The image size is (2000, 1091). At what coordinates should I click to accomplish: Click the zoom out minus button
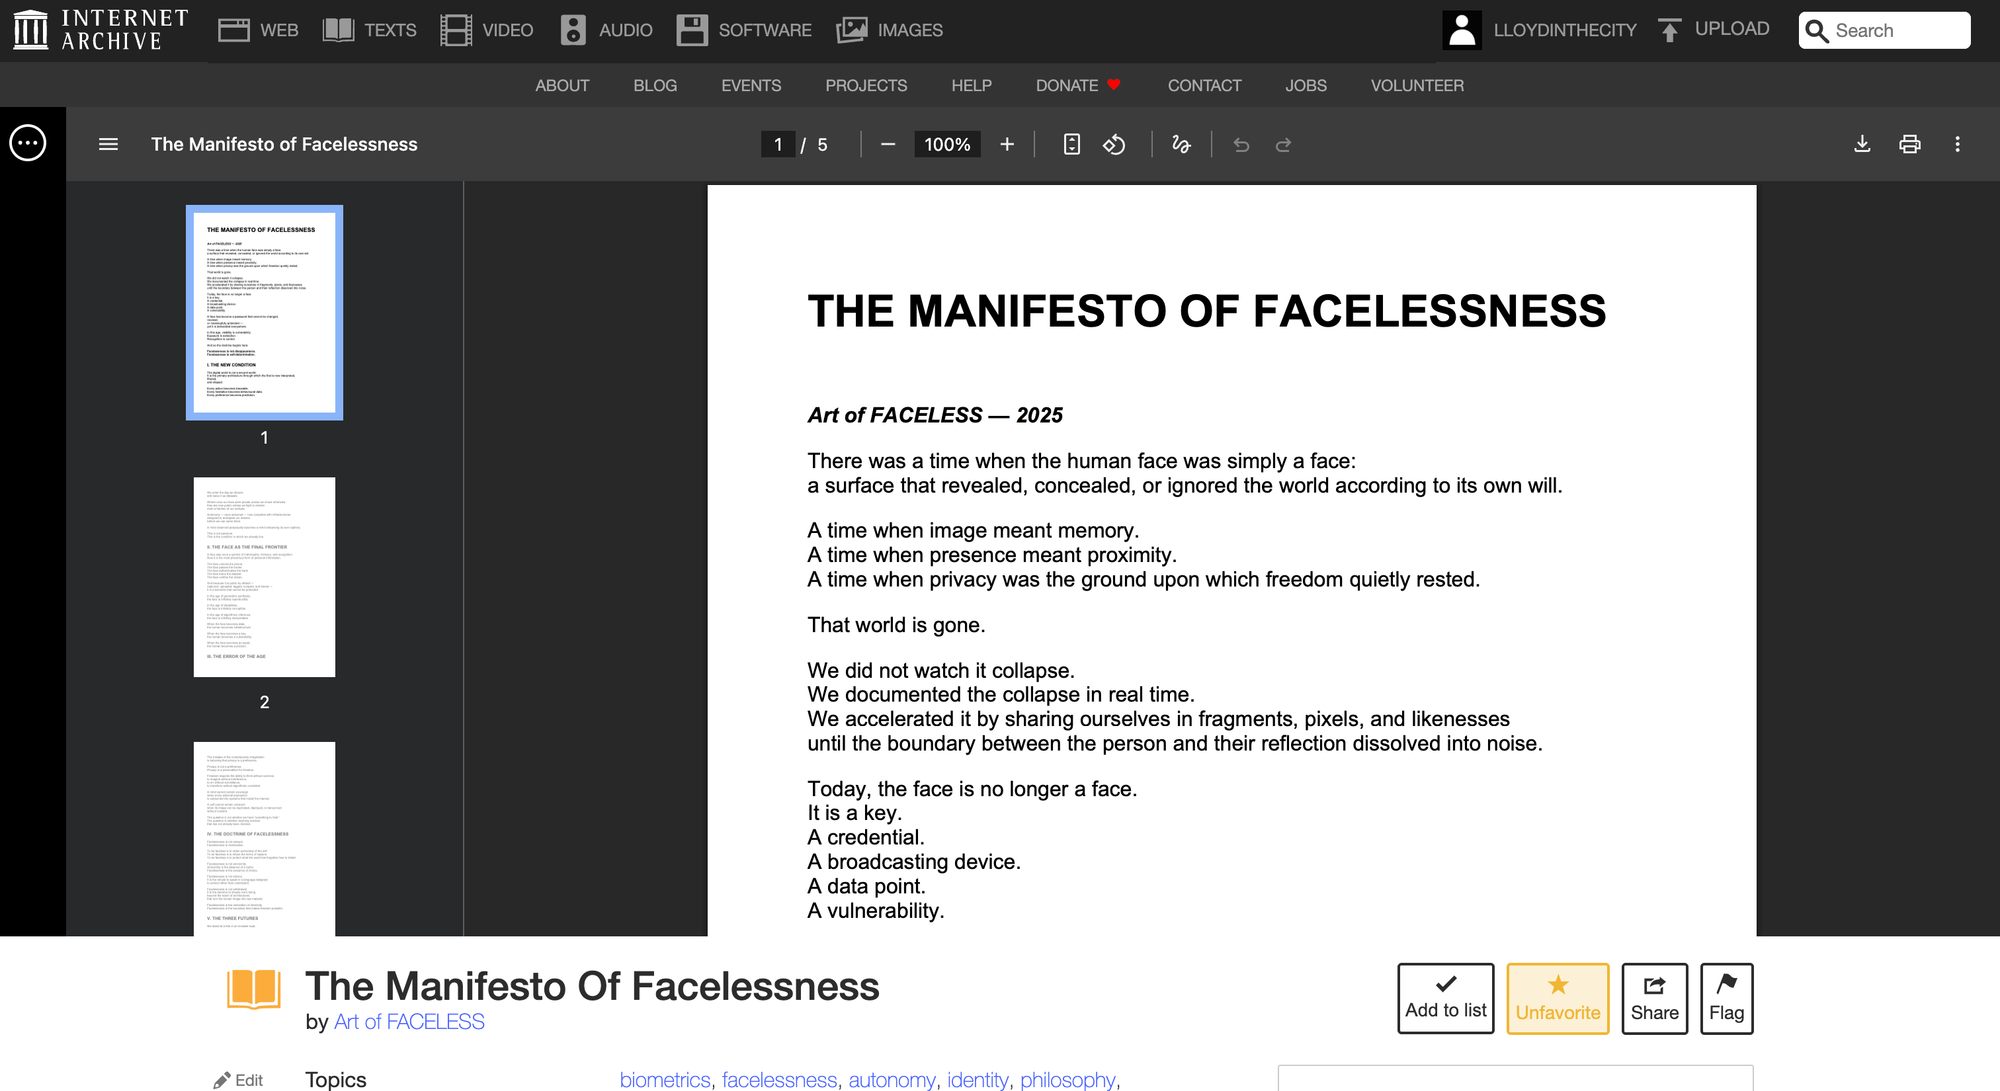coord(887,145)
